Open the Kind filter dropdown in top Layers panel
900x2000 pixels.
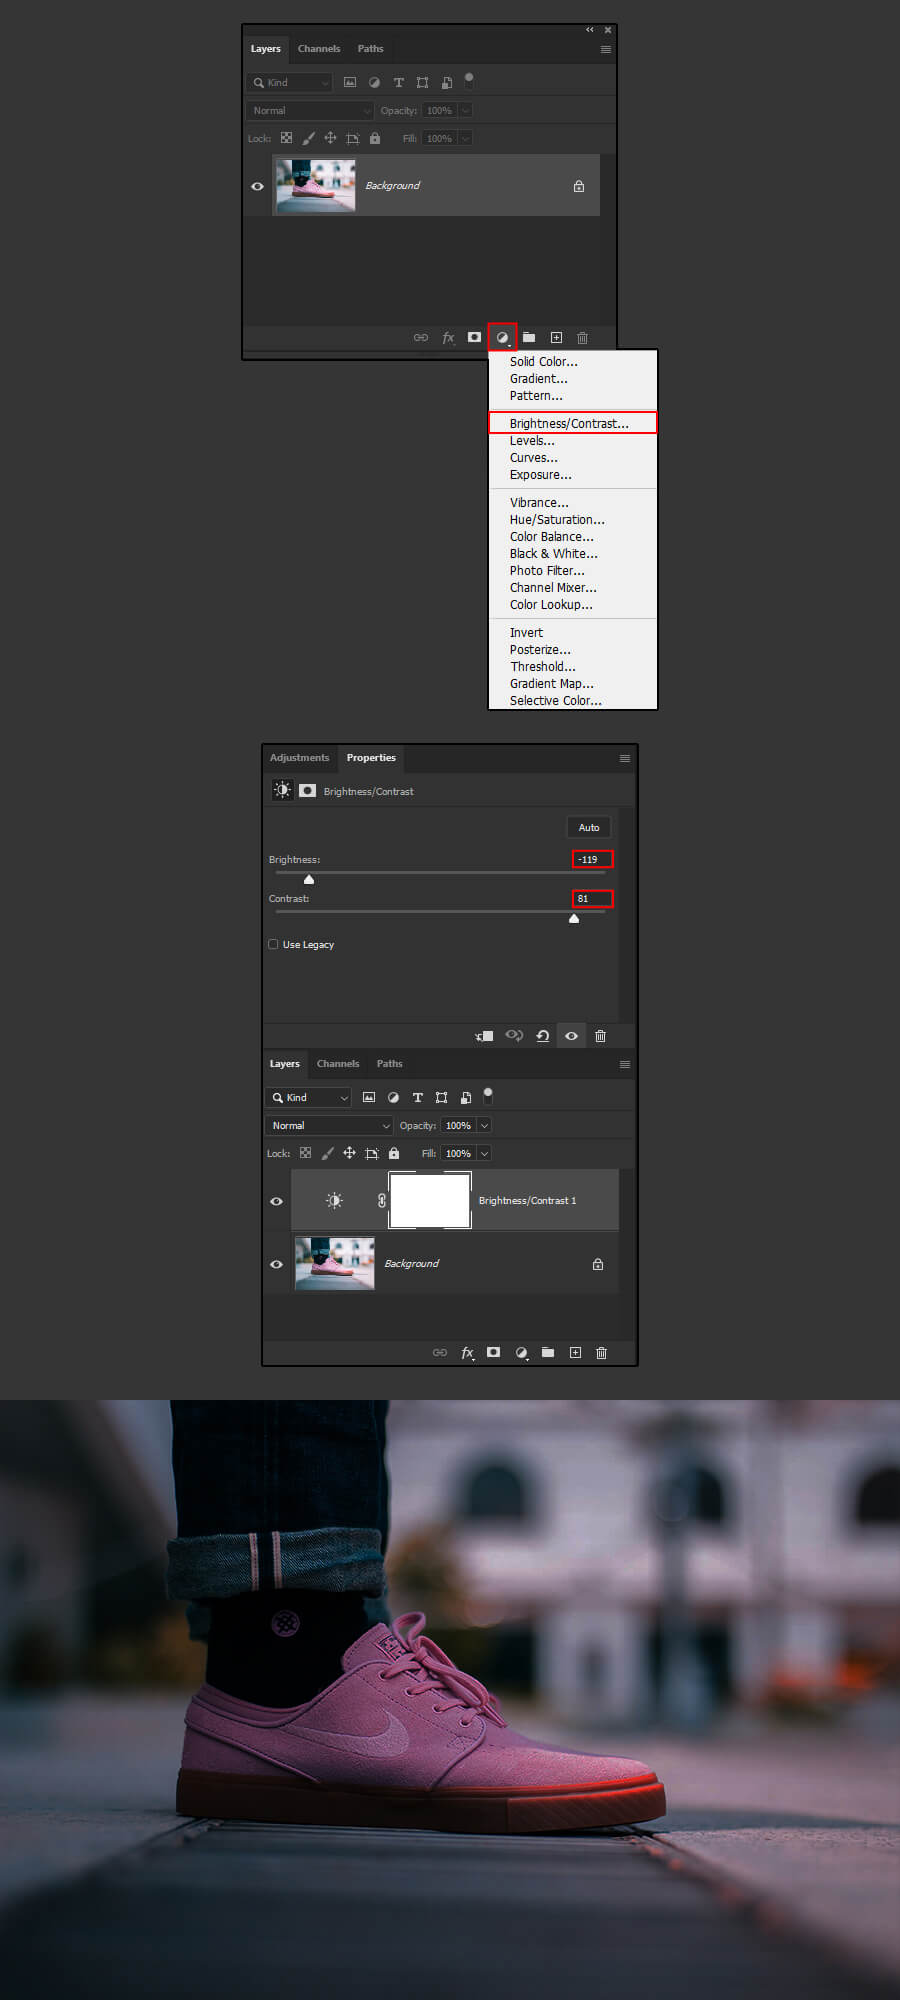pos(289,83)
